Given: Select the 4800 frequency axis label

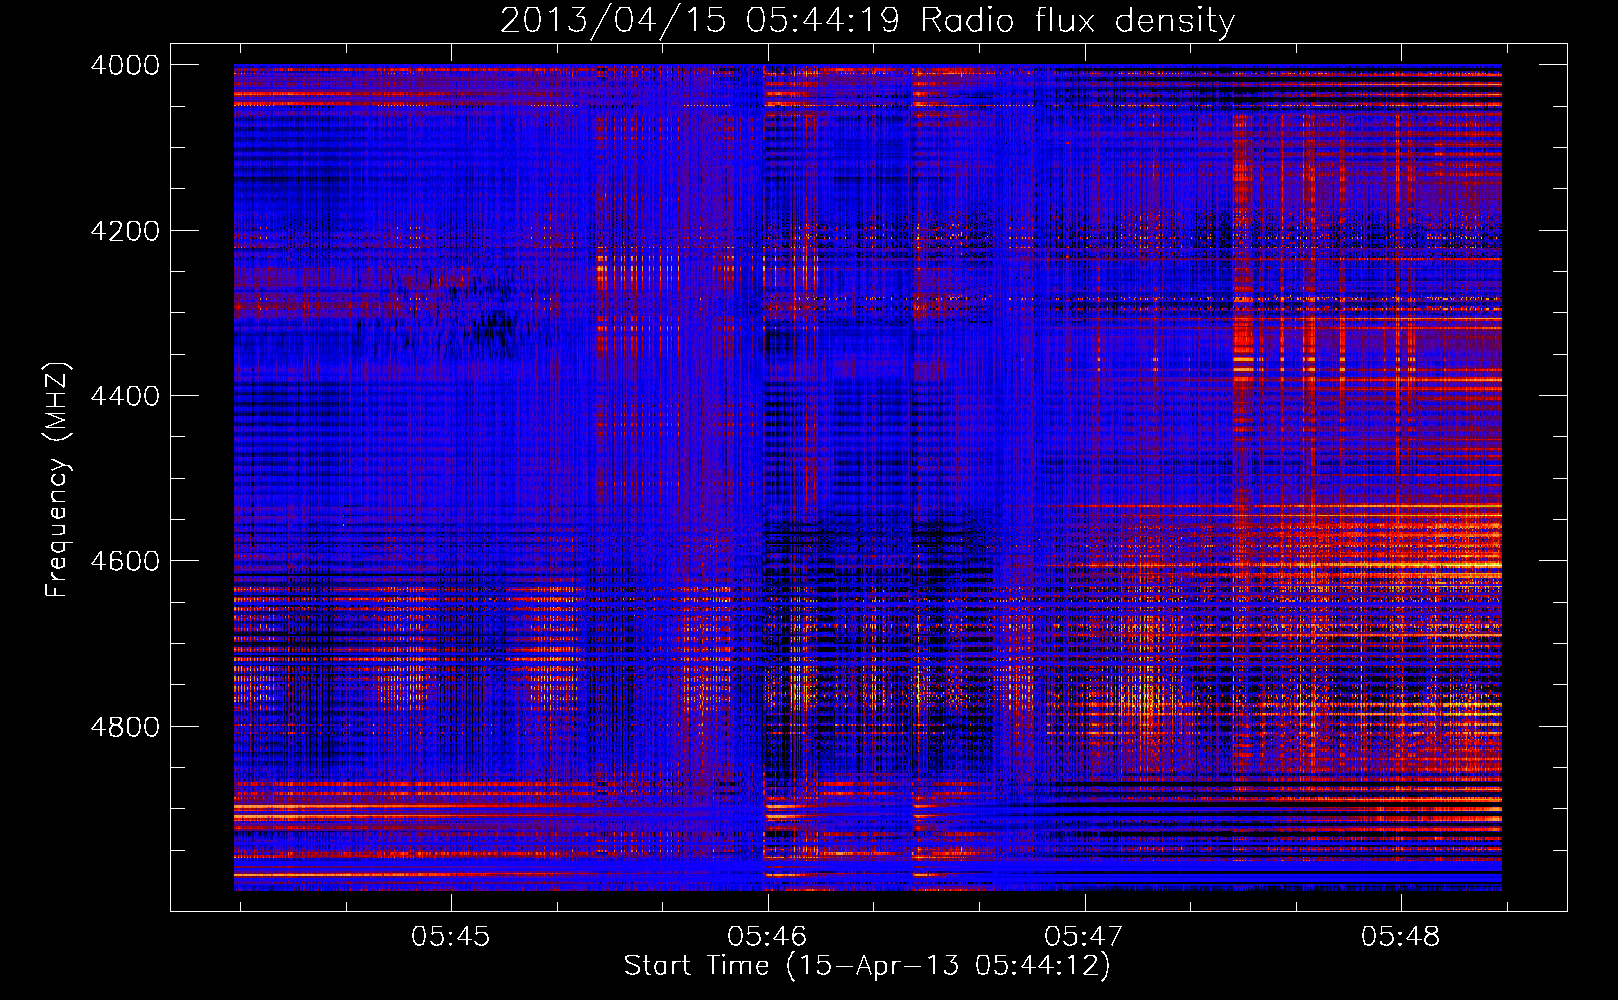Looking at the screenshot, I should tap(125, 726).
